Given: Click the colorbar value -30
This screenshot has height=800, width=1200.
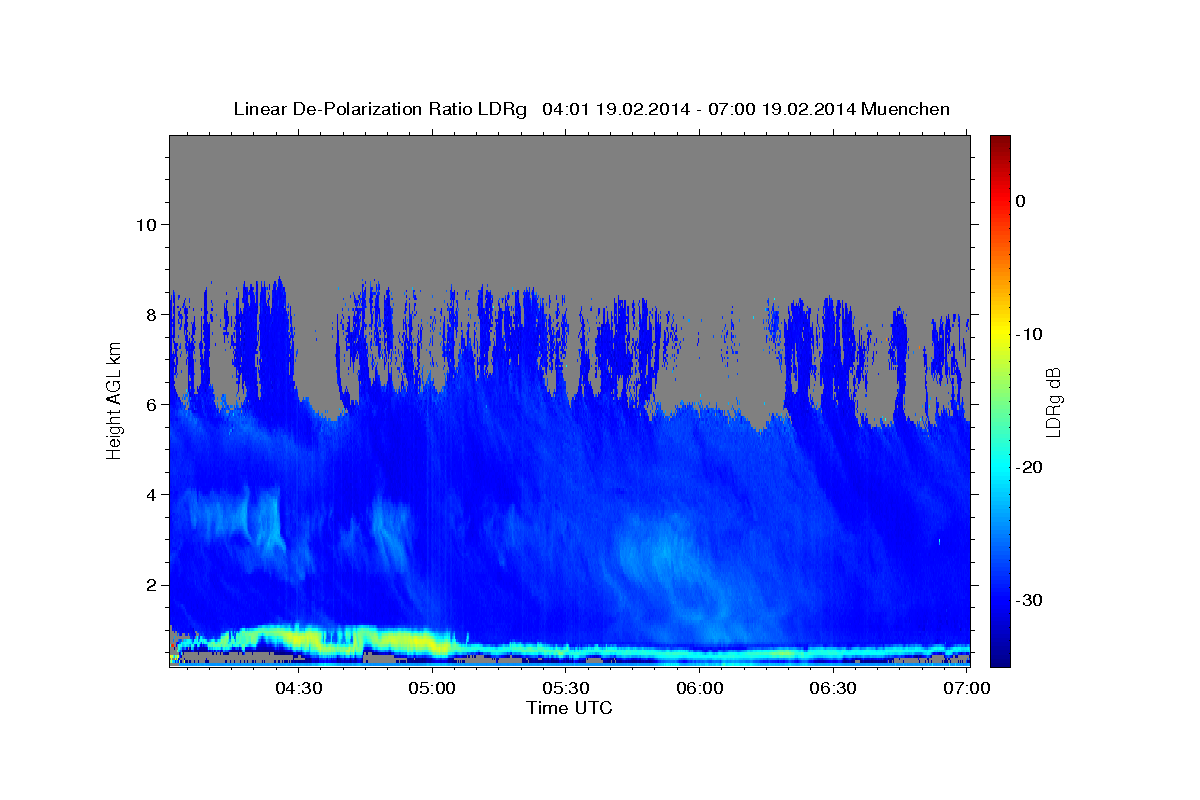Looking at the screenshot, I should coord(1030,600).
